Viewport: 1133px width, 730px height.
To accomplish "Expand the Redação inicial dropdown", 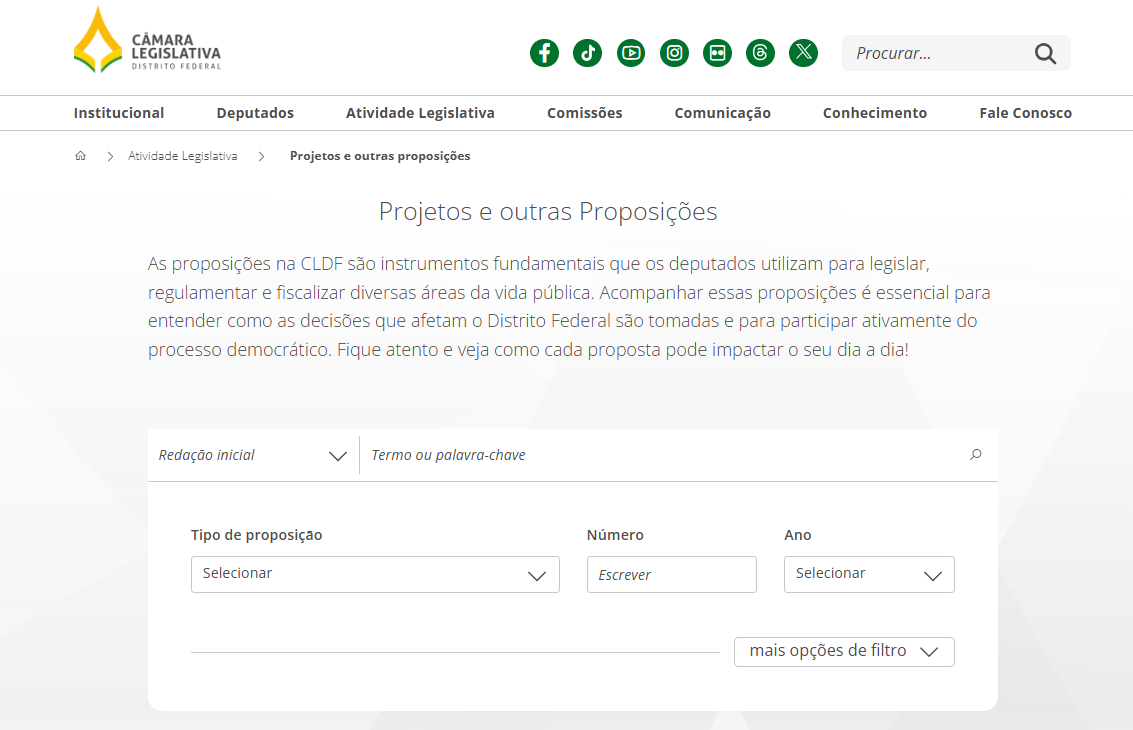I will (x=253, y=455).
